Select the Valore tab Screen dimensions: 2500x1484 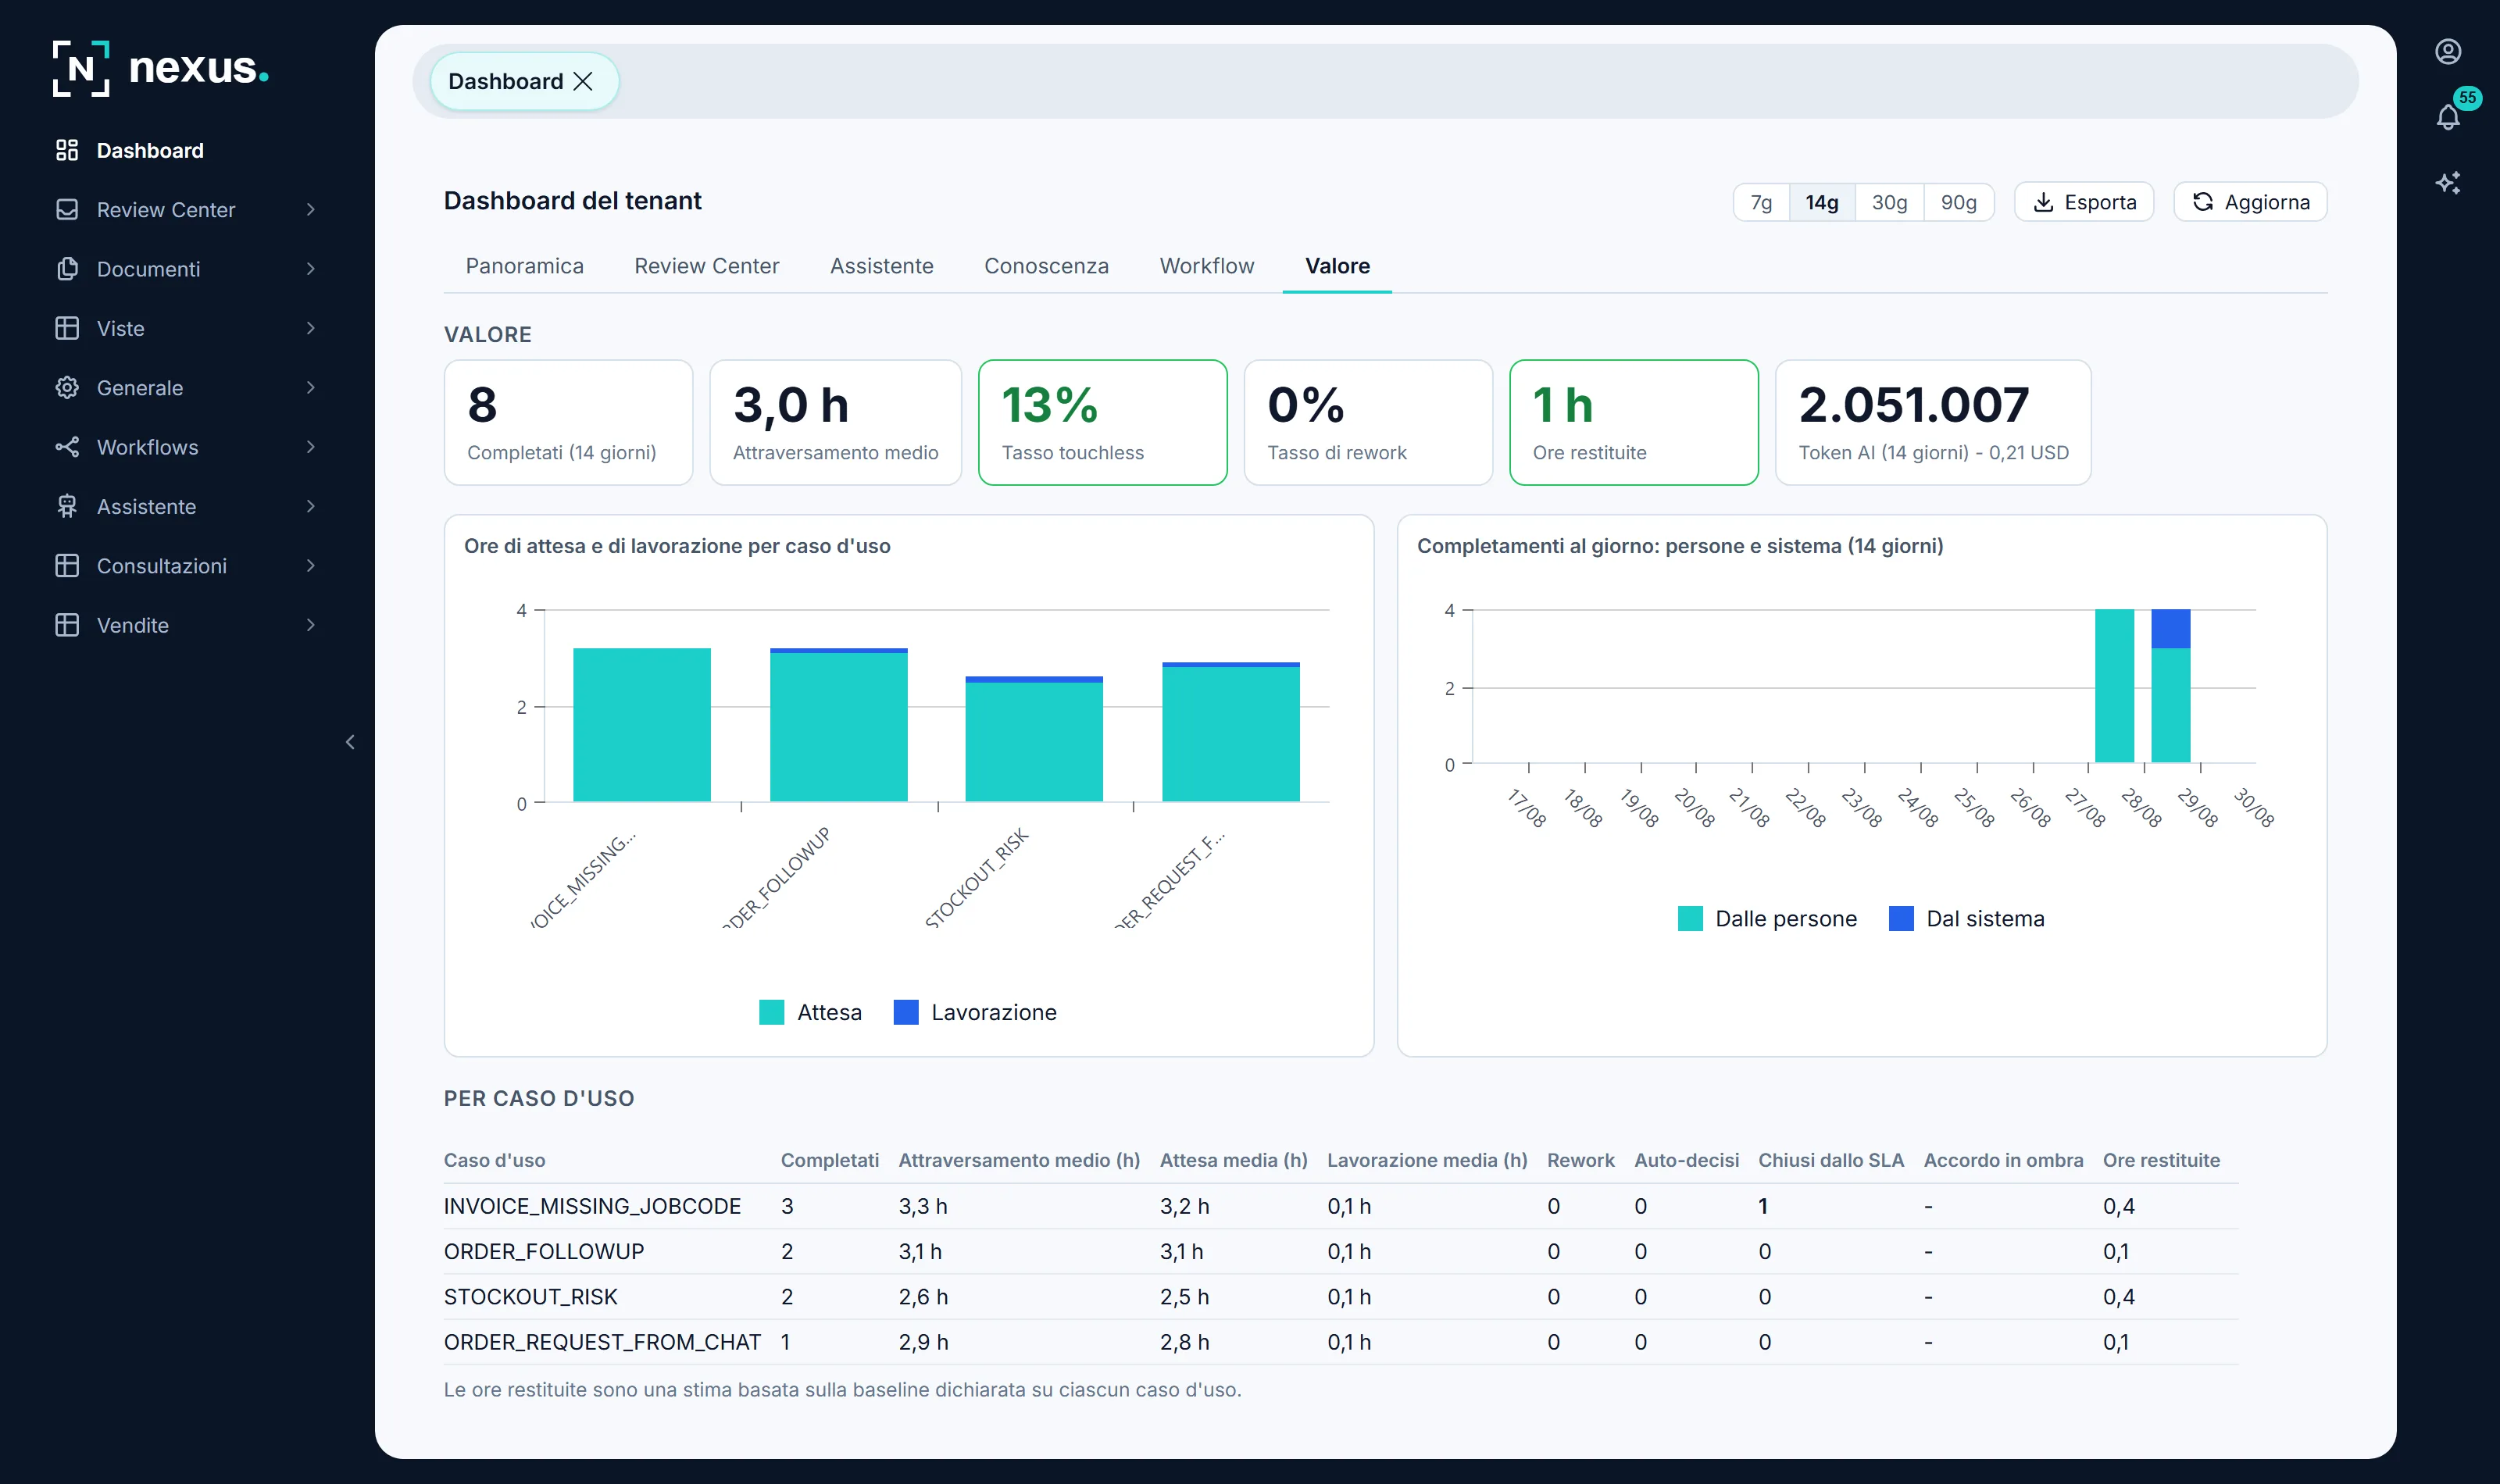pos(1338,266)
